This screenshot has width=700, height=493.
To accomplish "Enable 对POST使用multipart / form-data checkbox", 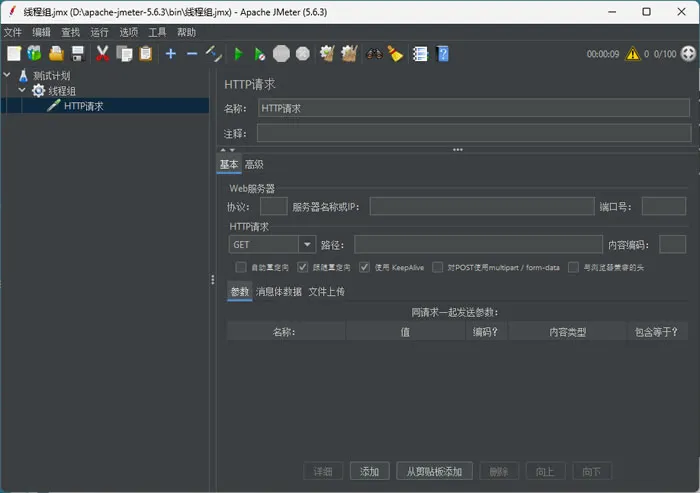I will click(x=438, y=267).
